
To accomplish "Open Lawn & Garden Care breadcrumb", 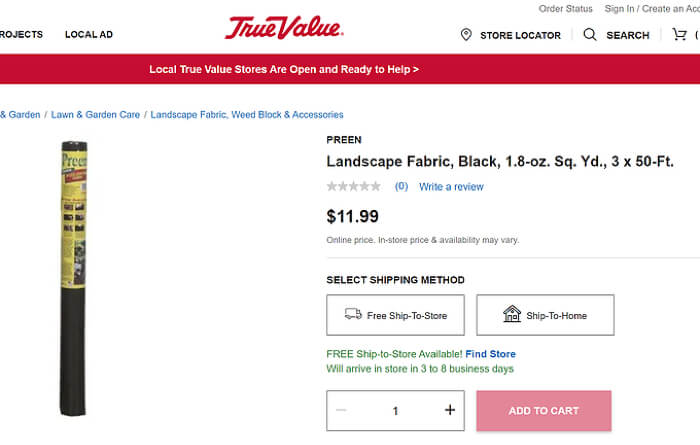I will tap(95, 115).
